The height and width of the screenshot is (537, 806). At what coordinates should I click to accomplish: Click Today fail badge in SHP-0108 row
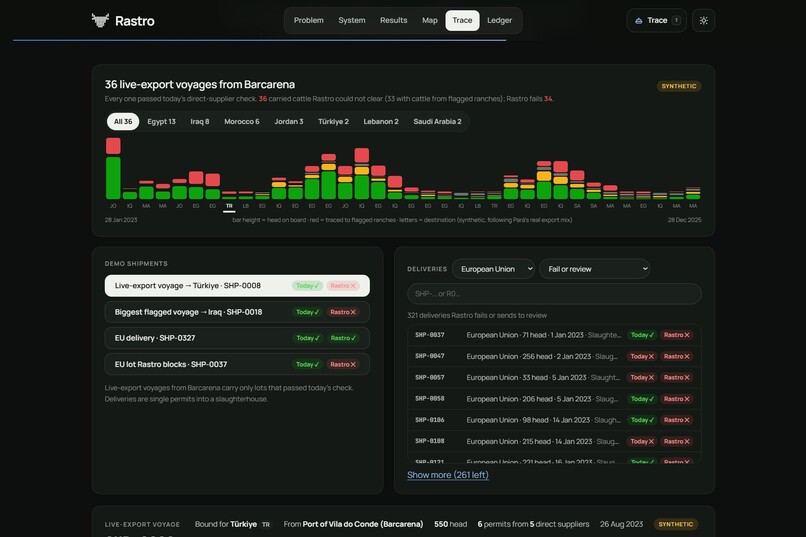click(642, 441)
